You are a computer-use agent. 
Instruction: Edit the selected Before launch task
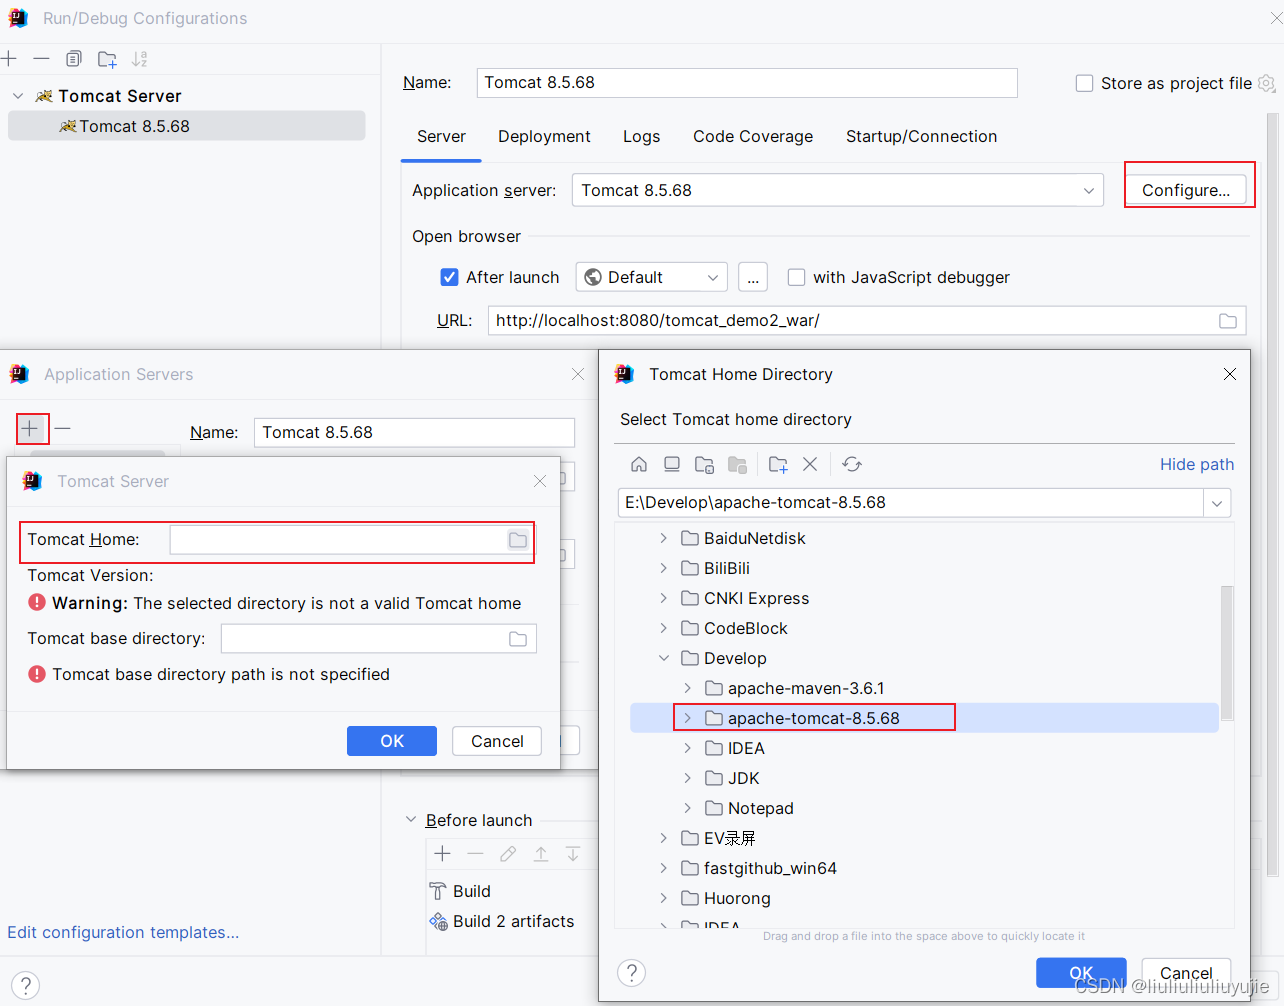tap(508, 854)
